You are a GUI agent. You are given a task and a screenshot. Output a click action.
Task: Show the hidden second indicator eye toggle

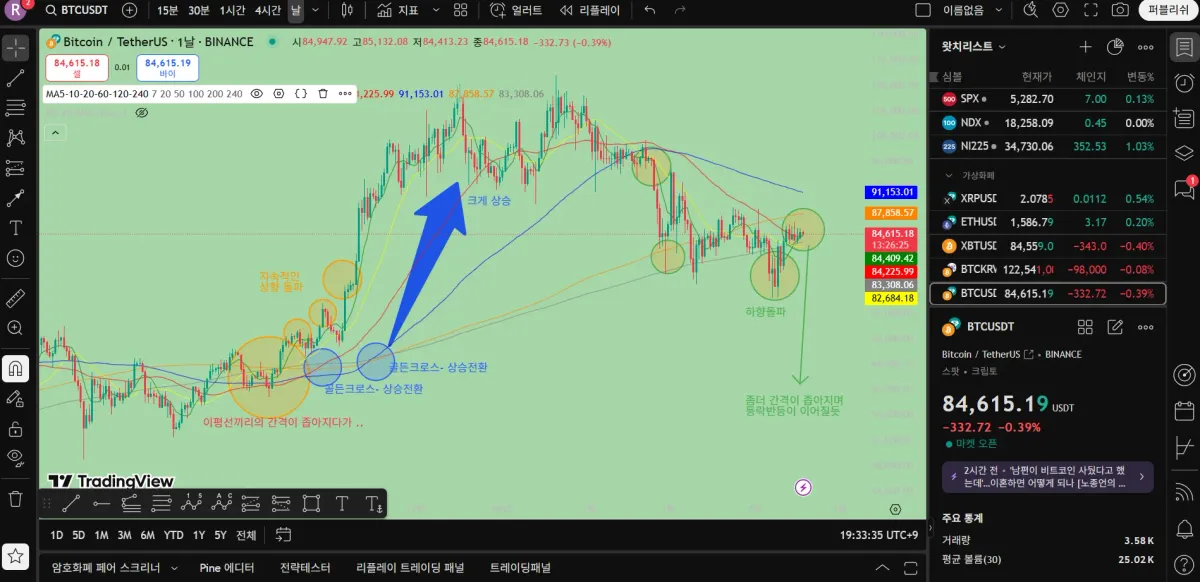click(141, 113)
